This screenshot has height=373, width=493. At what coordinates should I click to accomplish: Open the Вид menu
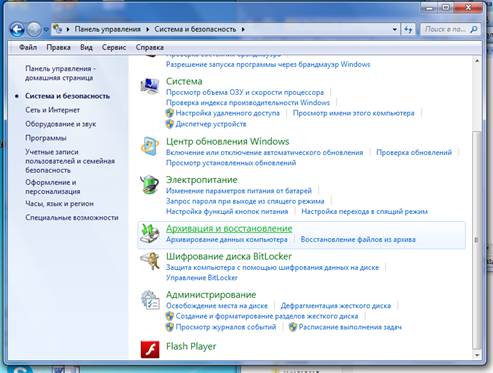[86, 47]
